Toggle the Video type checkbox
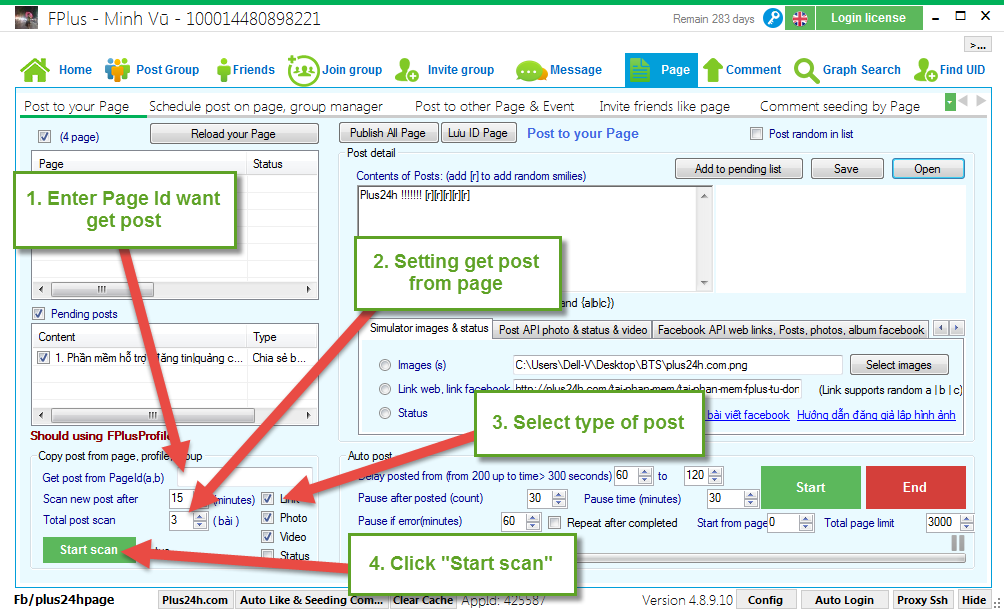 268,536
